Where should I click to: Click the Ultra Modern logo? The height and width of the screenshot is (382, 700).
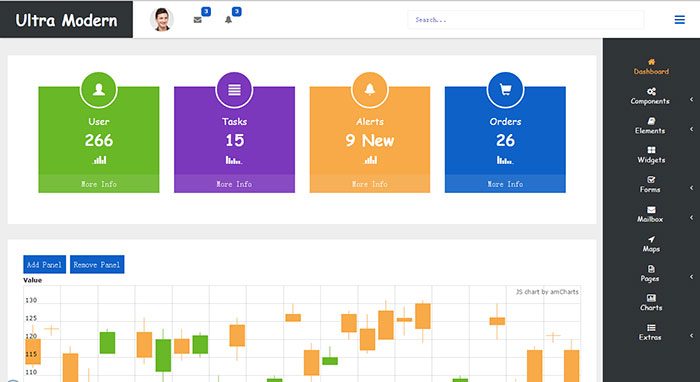pyautogui.click(x=66, y=20)
